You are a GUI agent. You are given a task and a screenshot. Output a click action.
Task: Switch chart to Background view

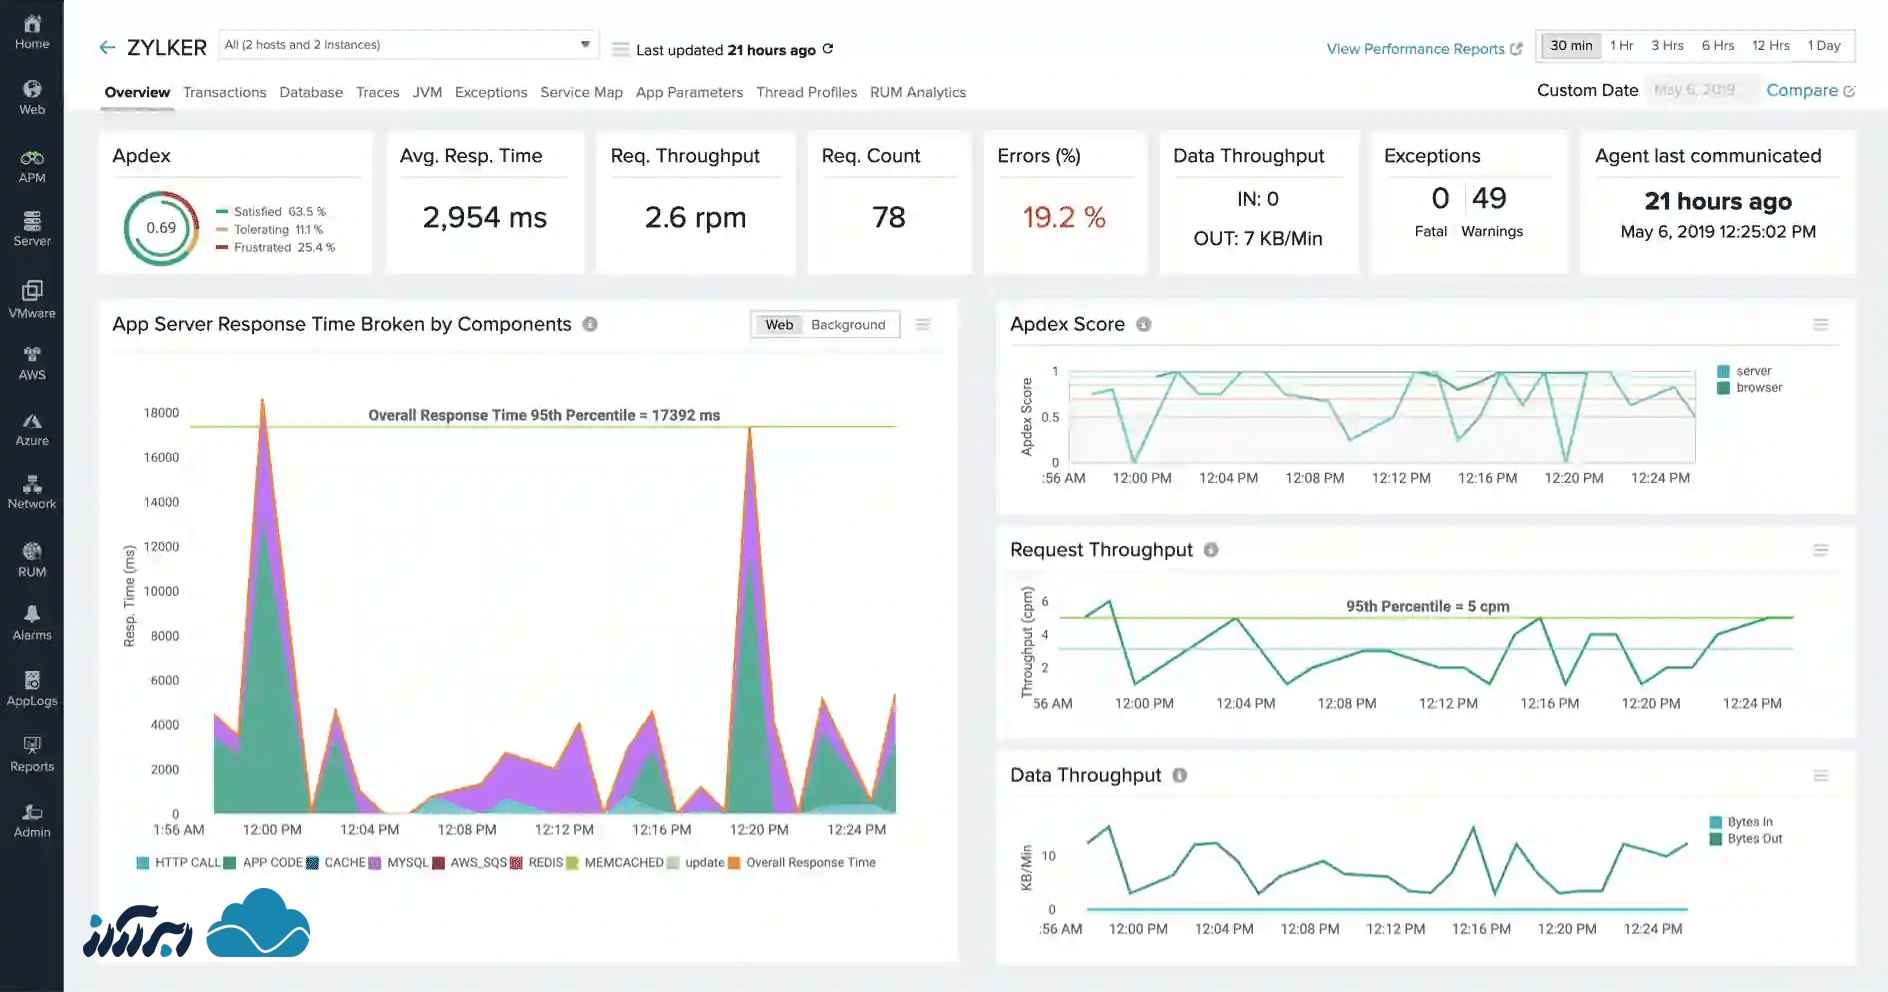[847, 325]
